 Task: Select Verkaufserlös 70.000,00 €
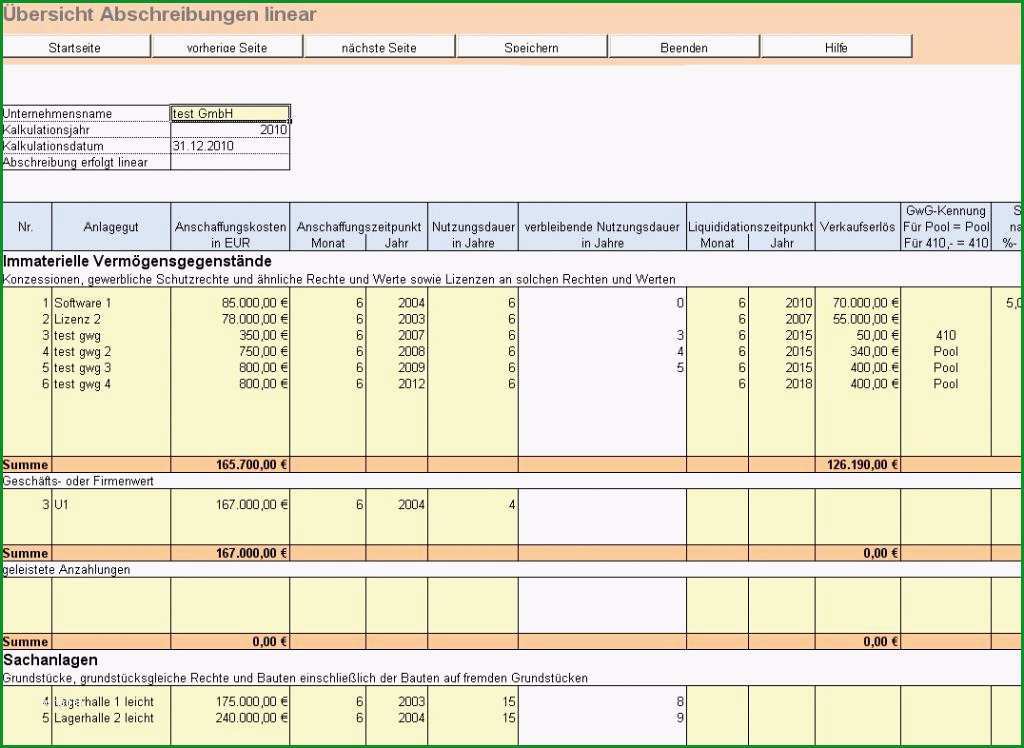point(857,303)
